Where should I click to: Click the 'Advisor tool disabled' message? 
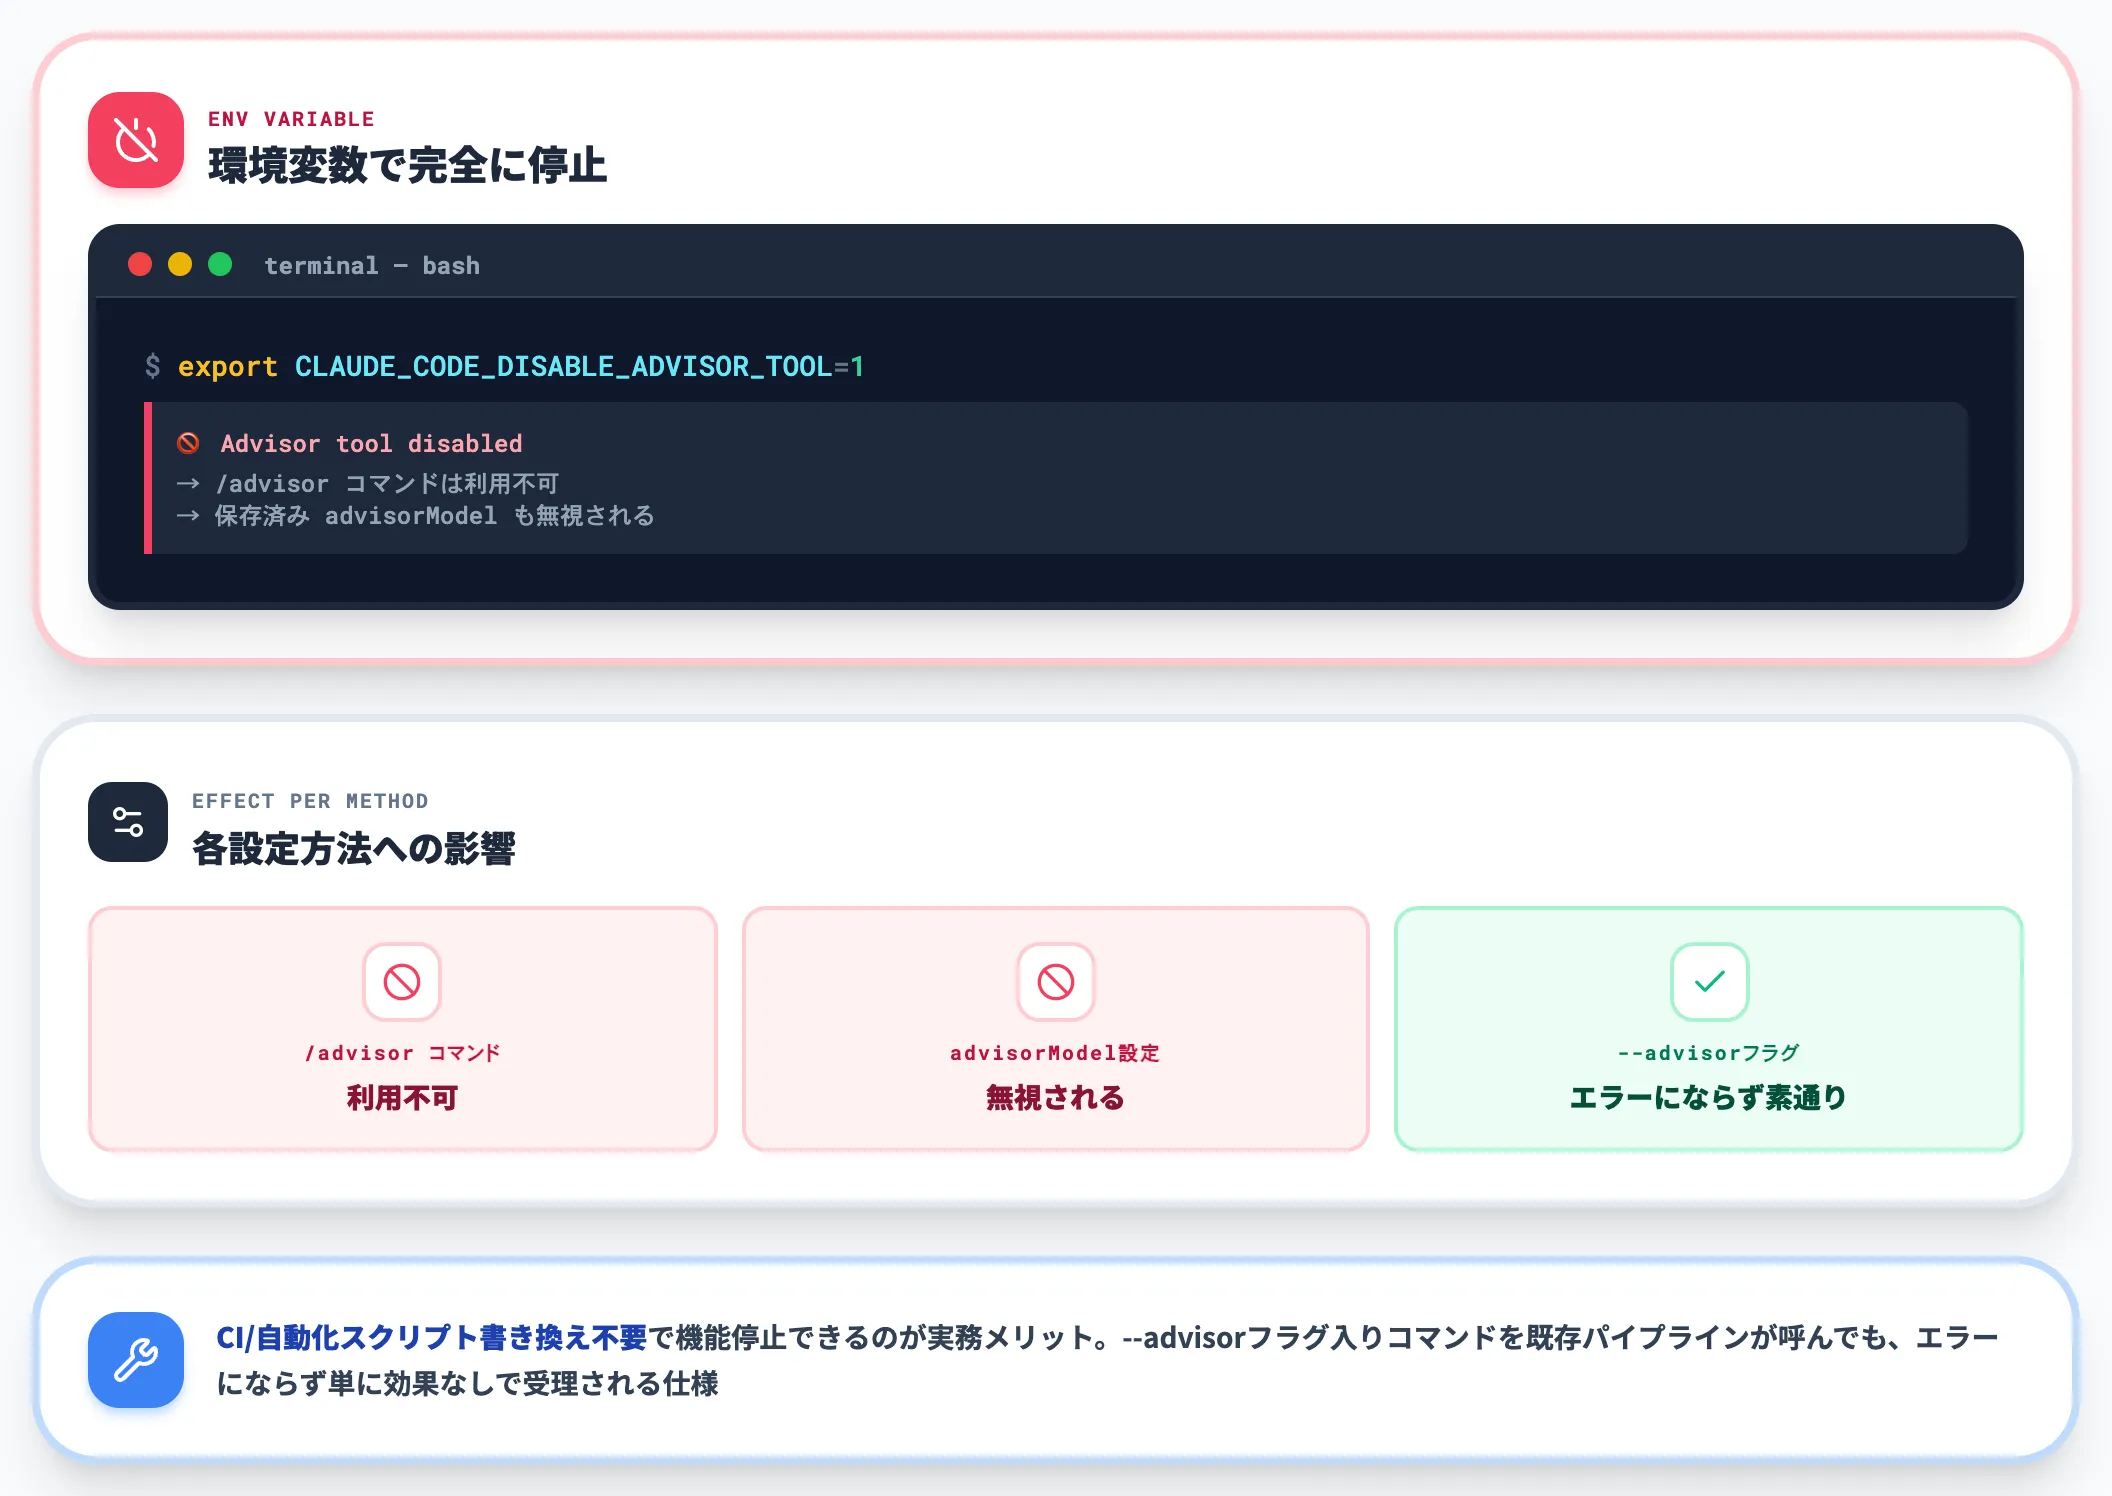(x=372, y=444)
